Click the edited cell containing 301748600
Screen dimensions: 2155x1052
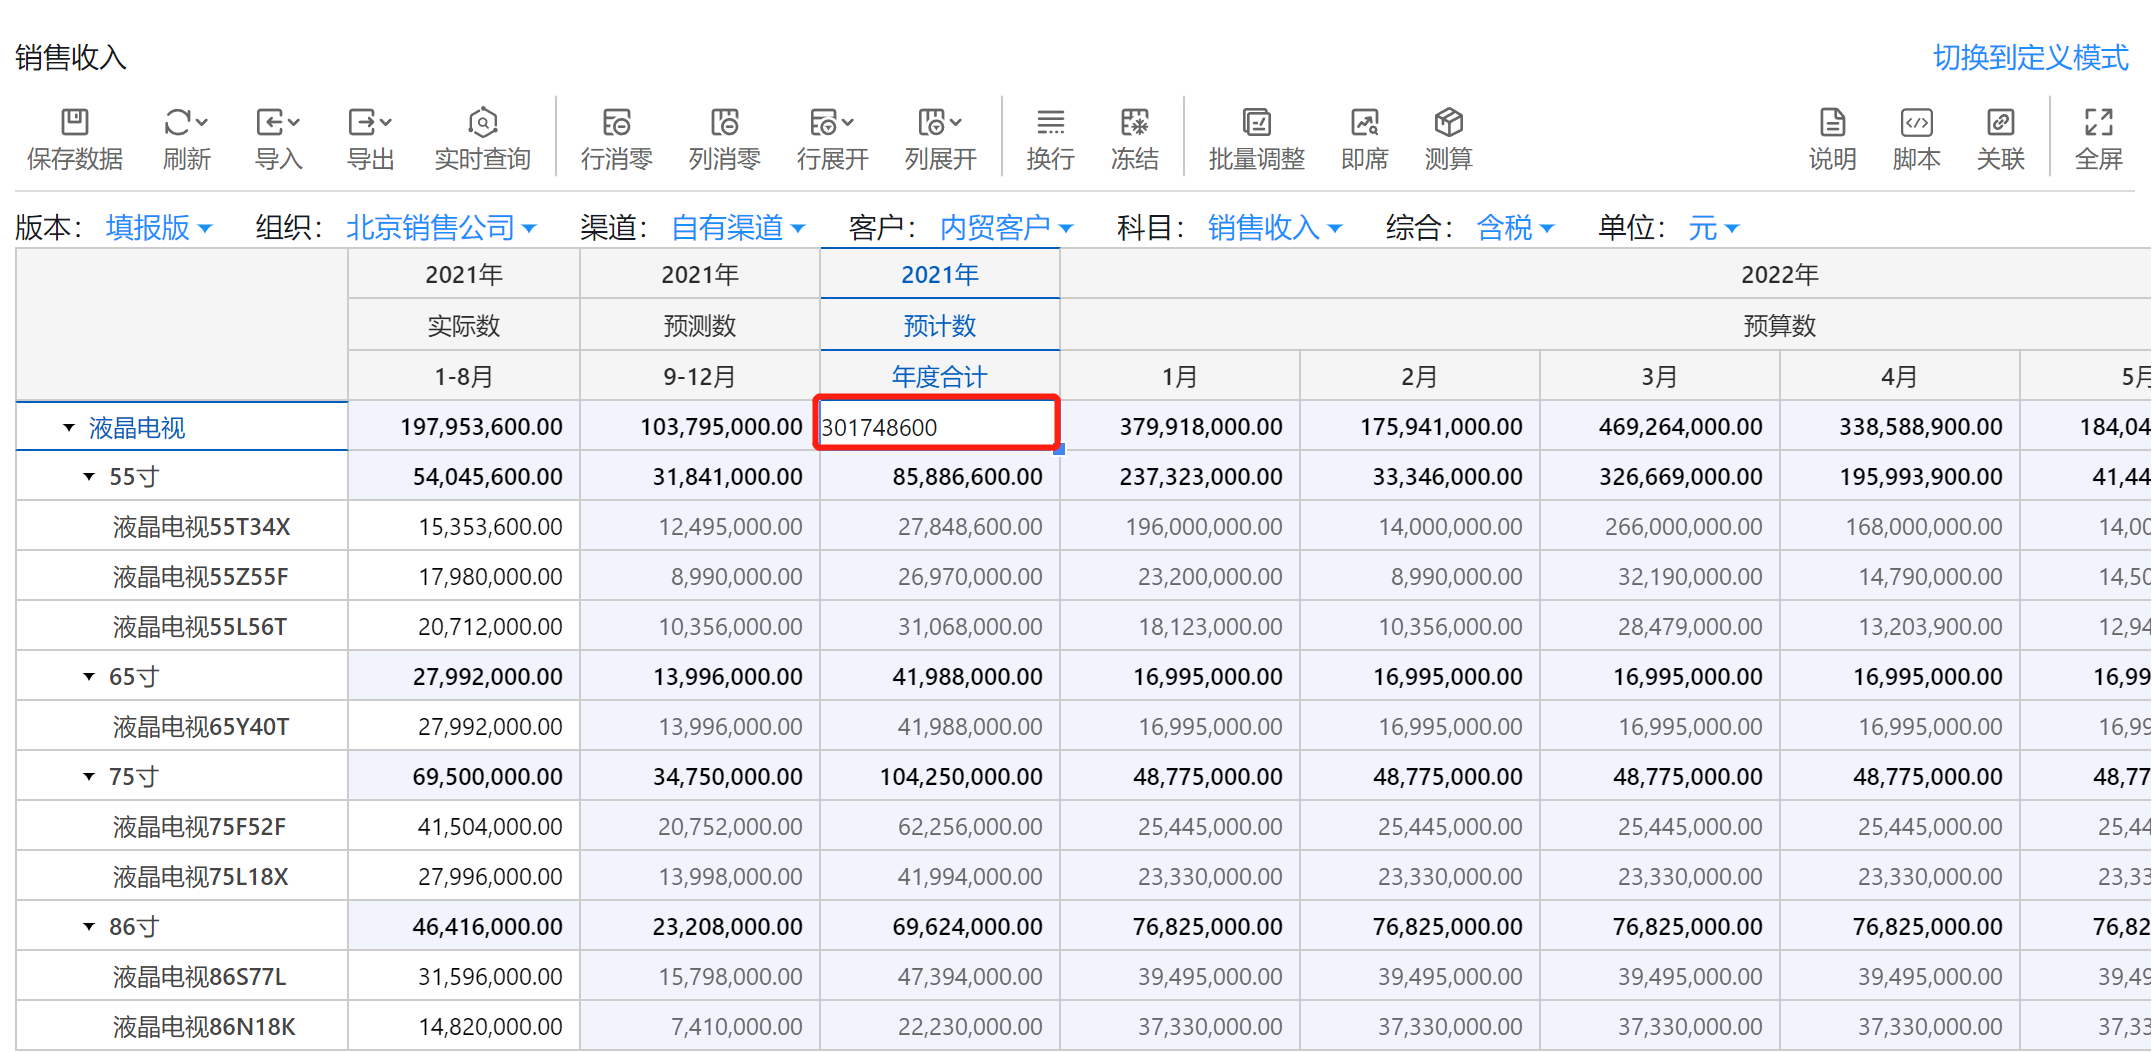936,427
